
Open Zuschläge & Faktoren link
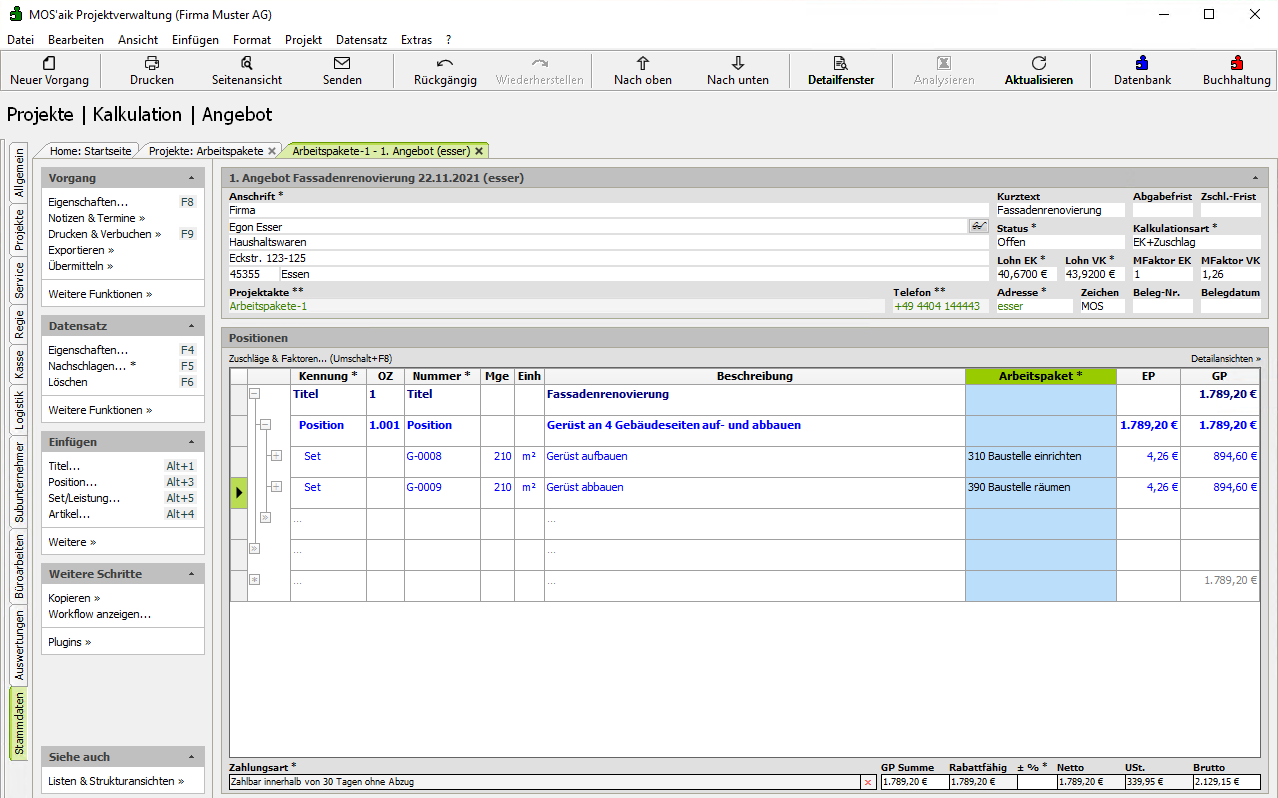point(311,358)
